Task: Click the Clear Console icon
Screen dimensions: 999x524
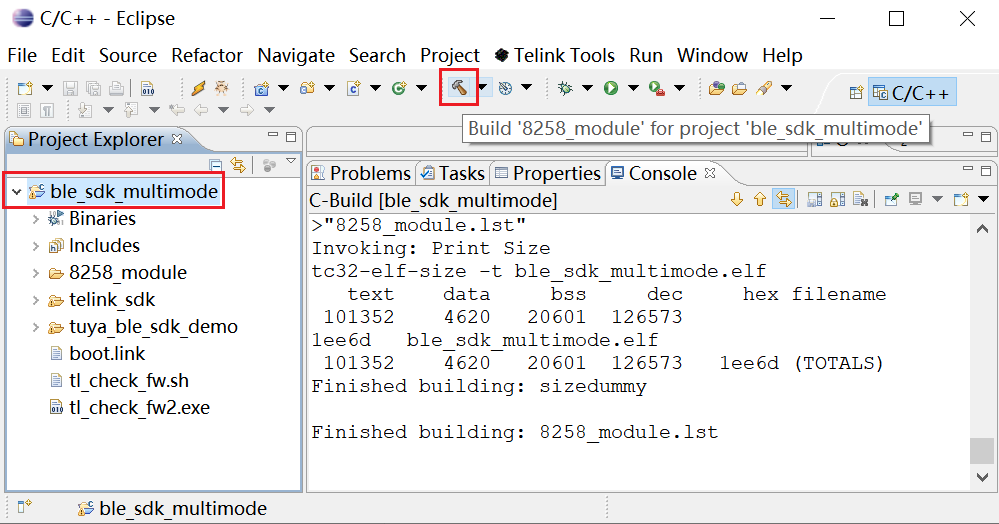Action: click(x=861, y=200)
